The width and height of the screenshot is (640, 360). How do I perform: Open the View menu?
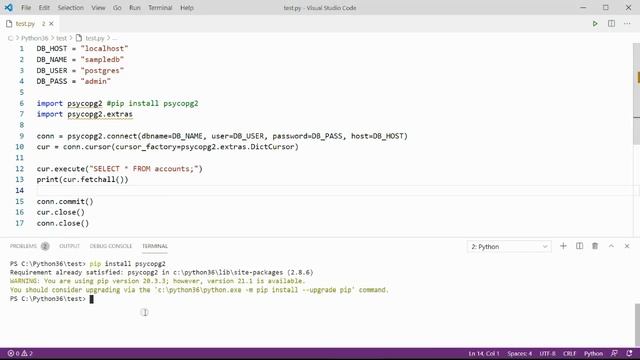[x=98, y=8]
